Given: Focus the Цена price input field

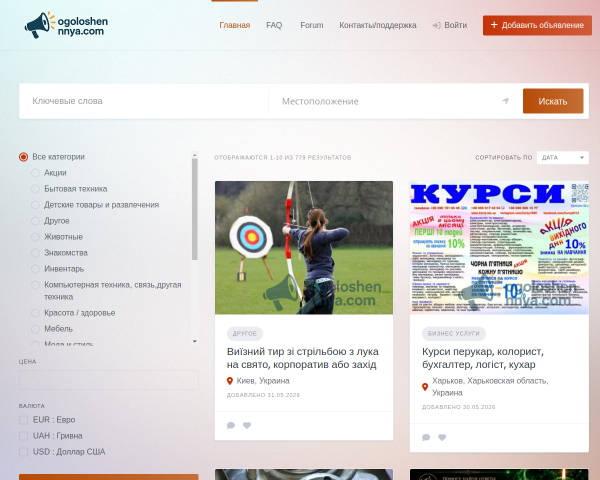Looking at the screenshot, I should [x=109, y=380].
